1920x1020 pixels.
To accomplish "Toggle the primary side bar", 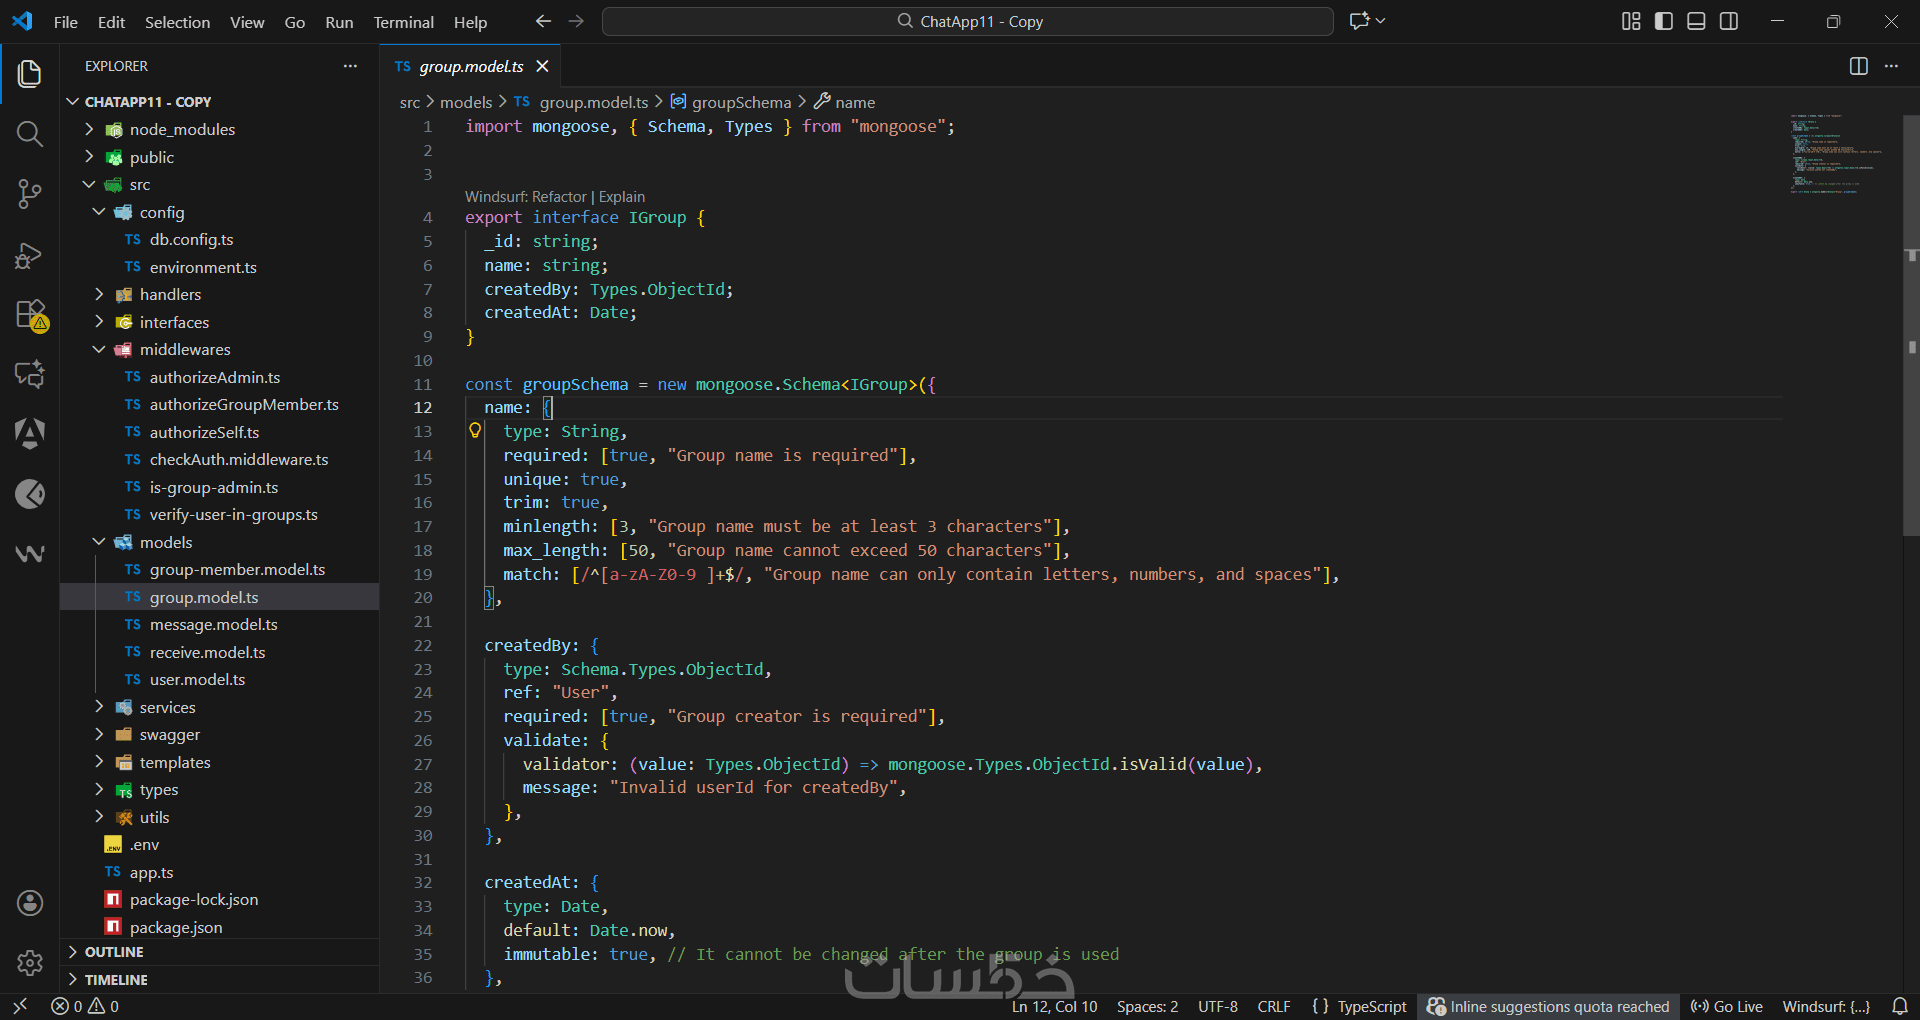I will point(1664,21).
